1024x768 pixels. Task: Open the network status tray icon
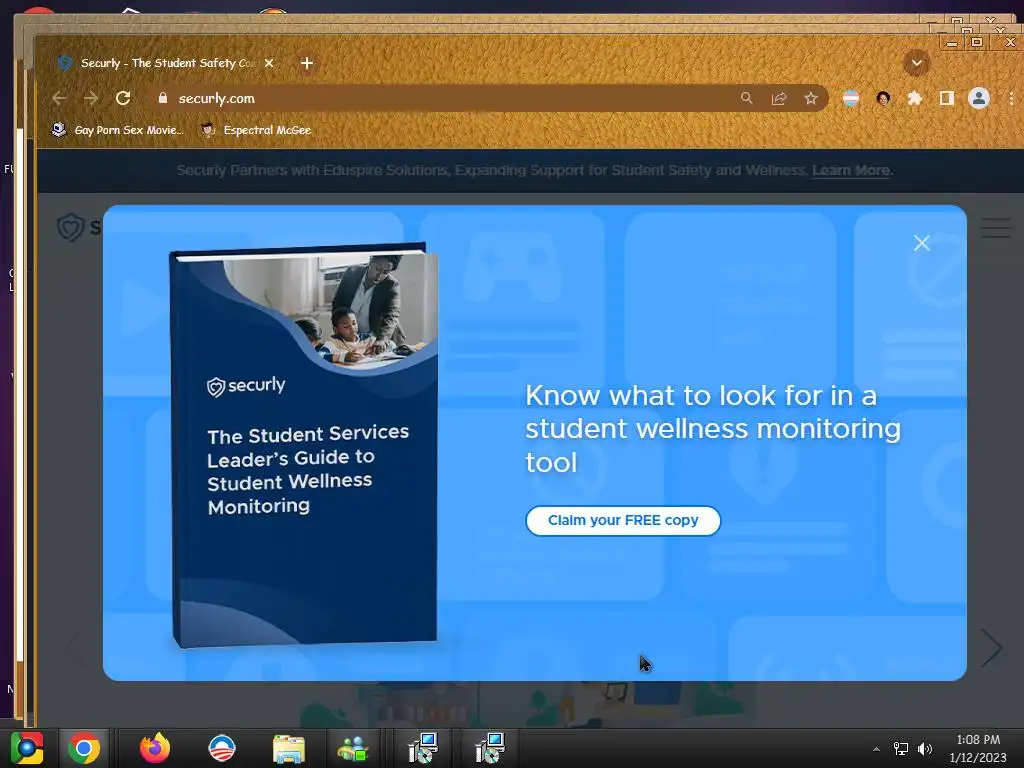tap(901, 749)
